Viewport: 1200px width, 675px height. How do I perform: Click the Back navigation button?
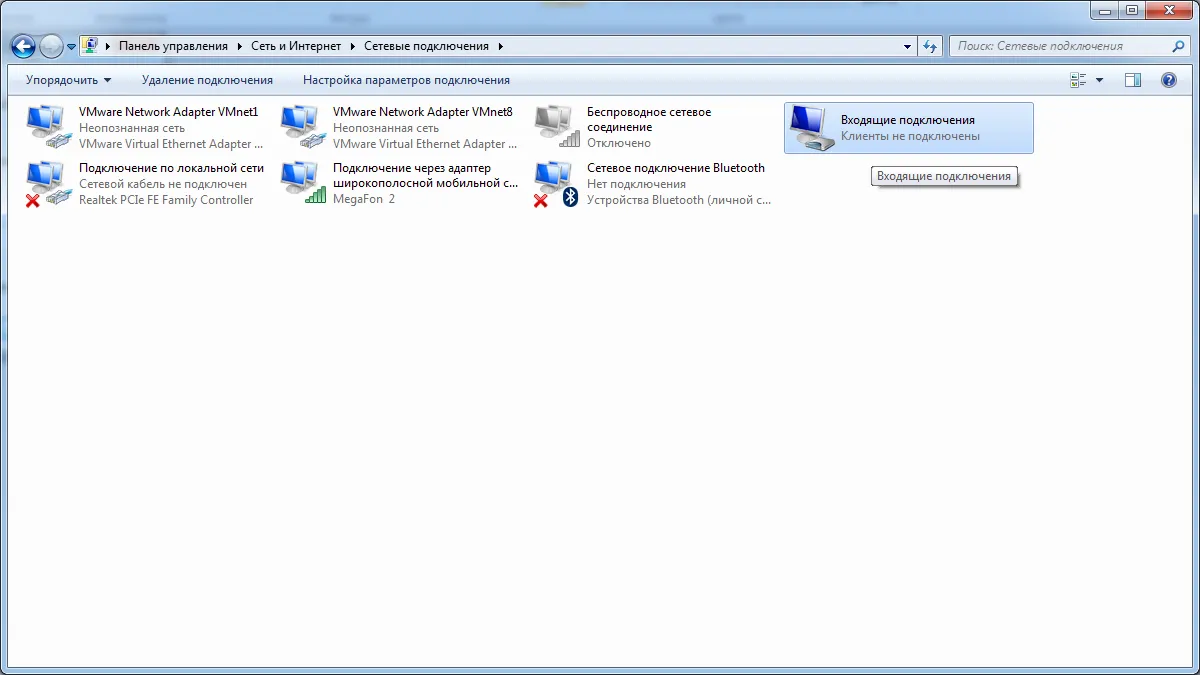(x=23, y=46)
